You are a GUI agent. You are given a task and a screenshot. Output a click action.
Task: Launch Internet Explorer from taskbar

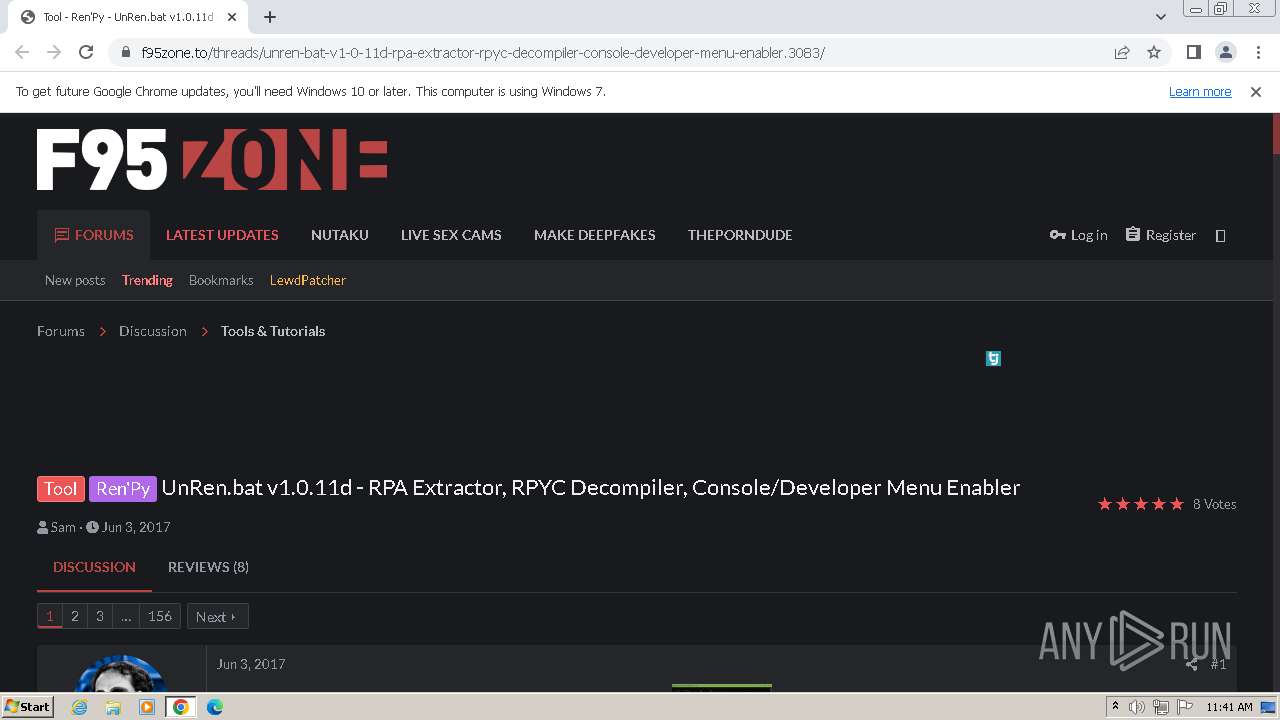click(80, 707)
